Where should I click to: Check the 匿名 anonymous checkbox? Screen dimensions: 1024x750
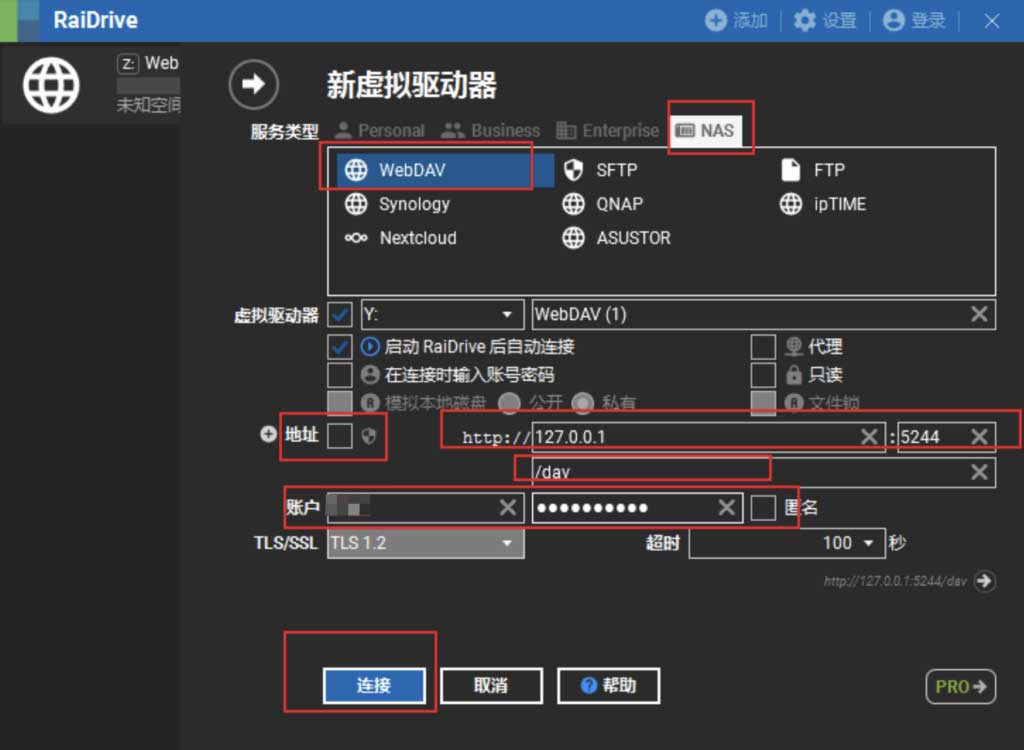[x=763, y=508]
